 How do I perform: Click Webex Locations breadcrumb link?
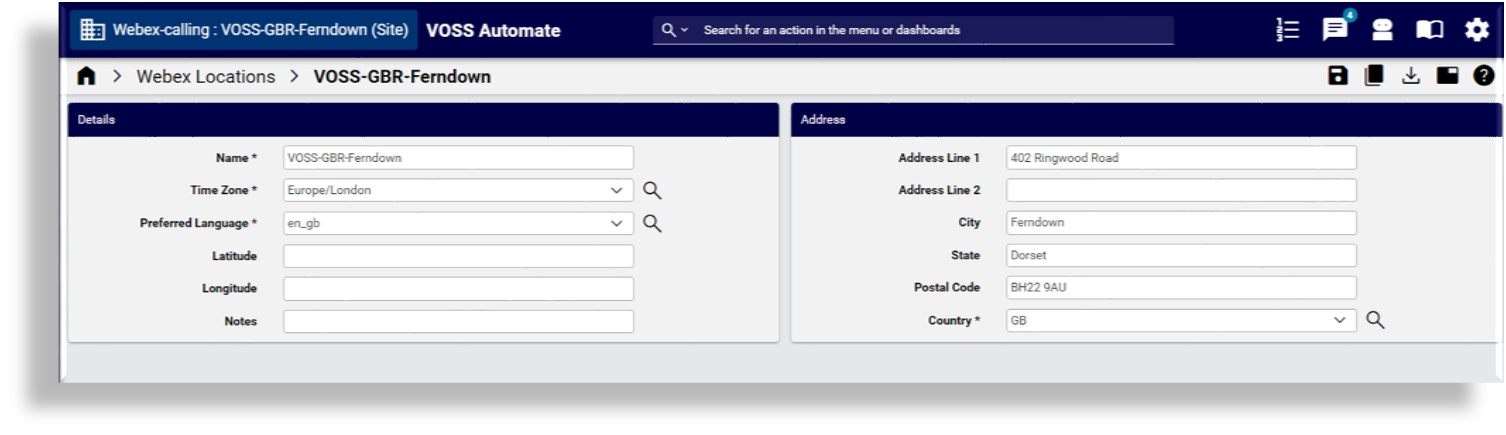pos(205,77)
